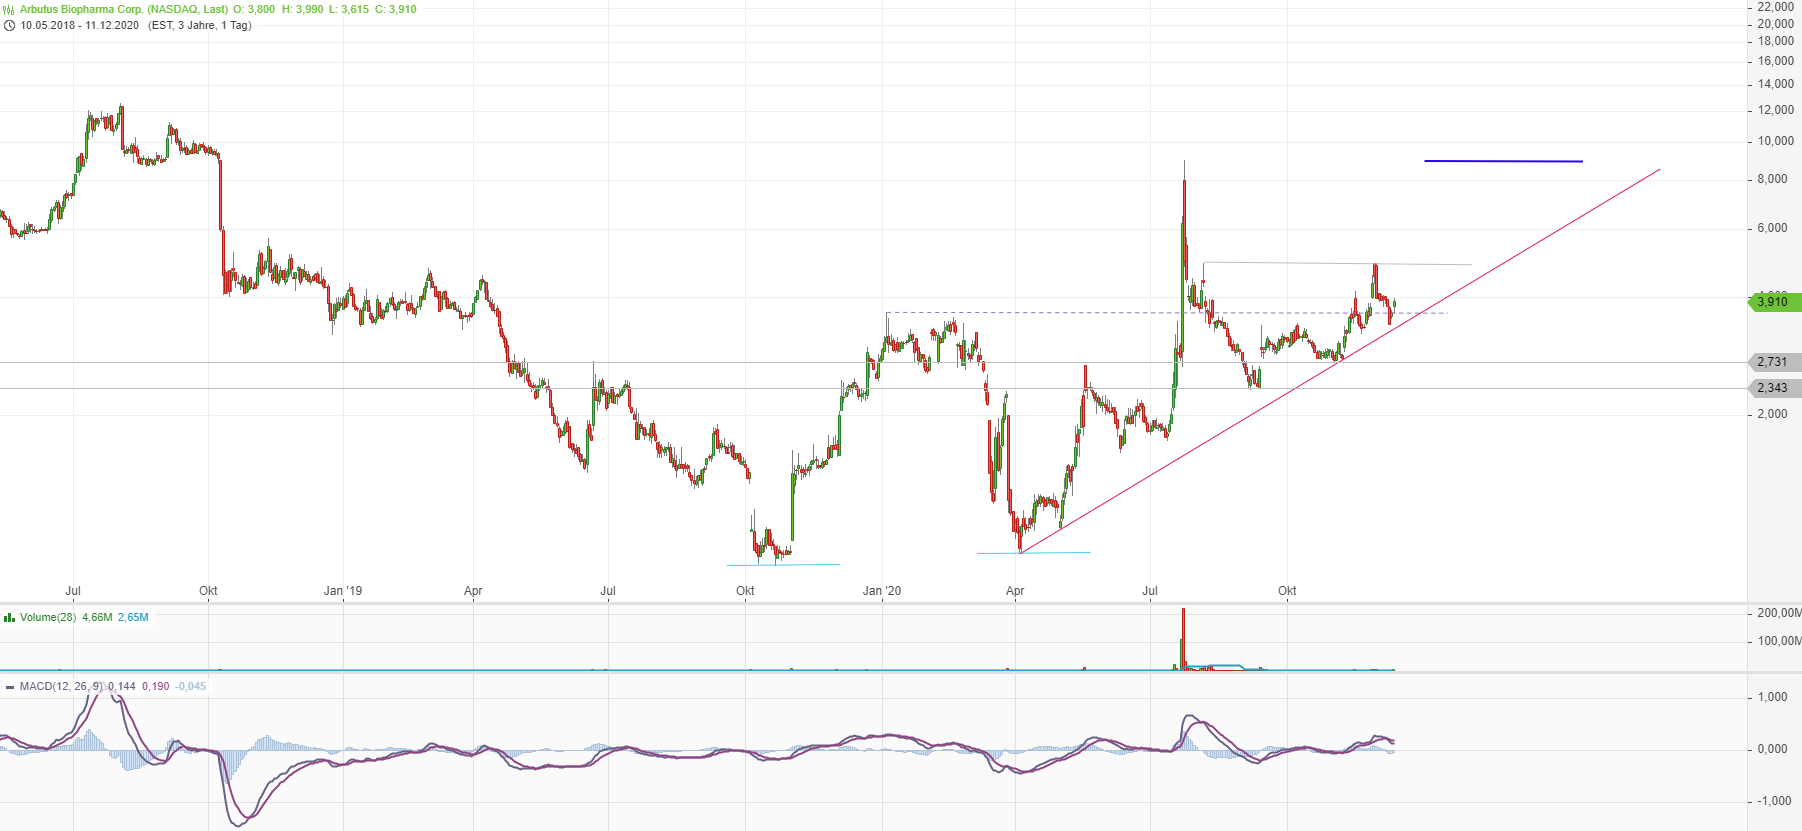Image resolution: width=1802 pixels, height=831 pixels.
Task: Click the 10,000 price scale label
Action: (1775, 141)
